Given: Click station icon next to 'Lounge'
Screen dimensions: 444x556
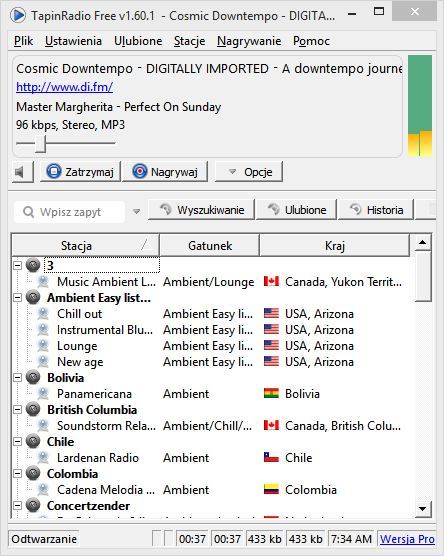Looking at the screenshot, I should pyautogui.click(x=43, y=346).
